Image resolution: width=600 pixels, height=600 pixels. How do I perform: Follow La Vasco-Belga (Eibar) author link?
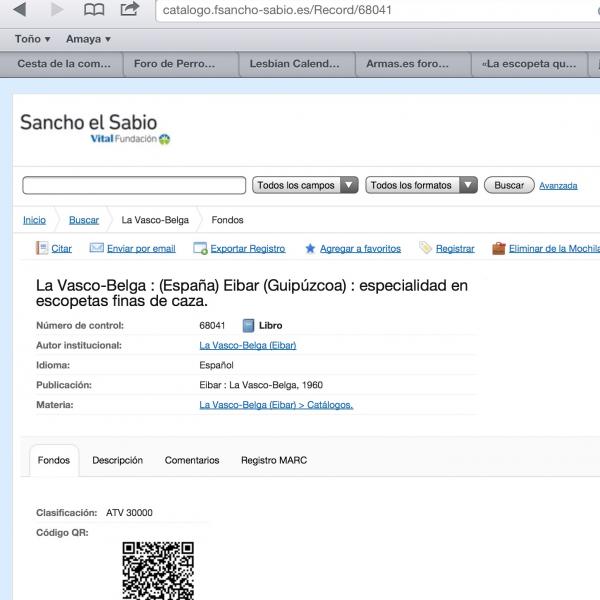tap(248, 345)
